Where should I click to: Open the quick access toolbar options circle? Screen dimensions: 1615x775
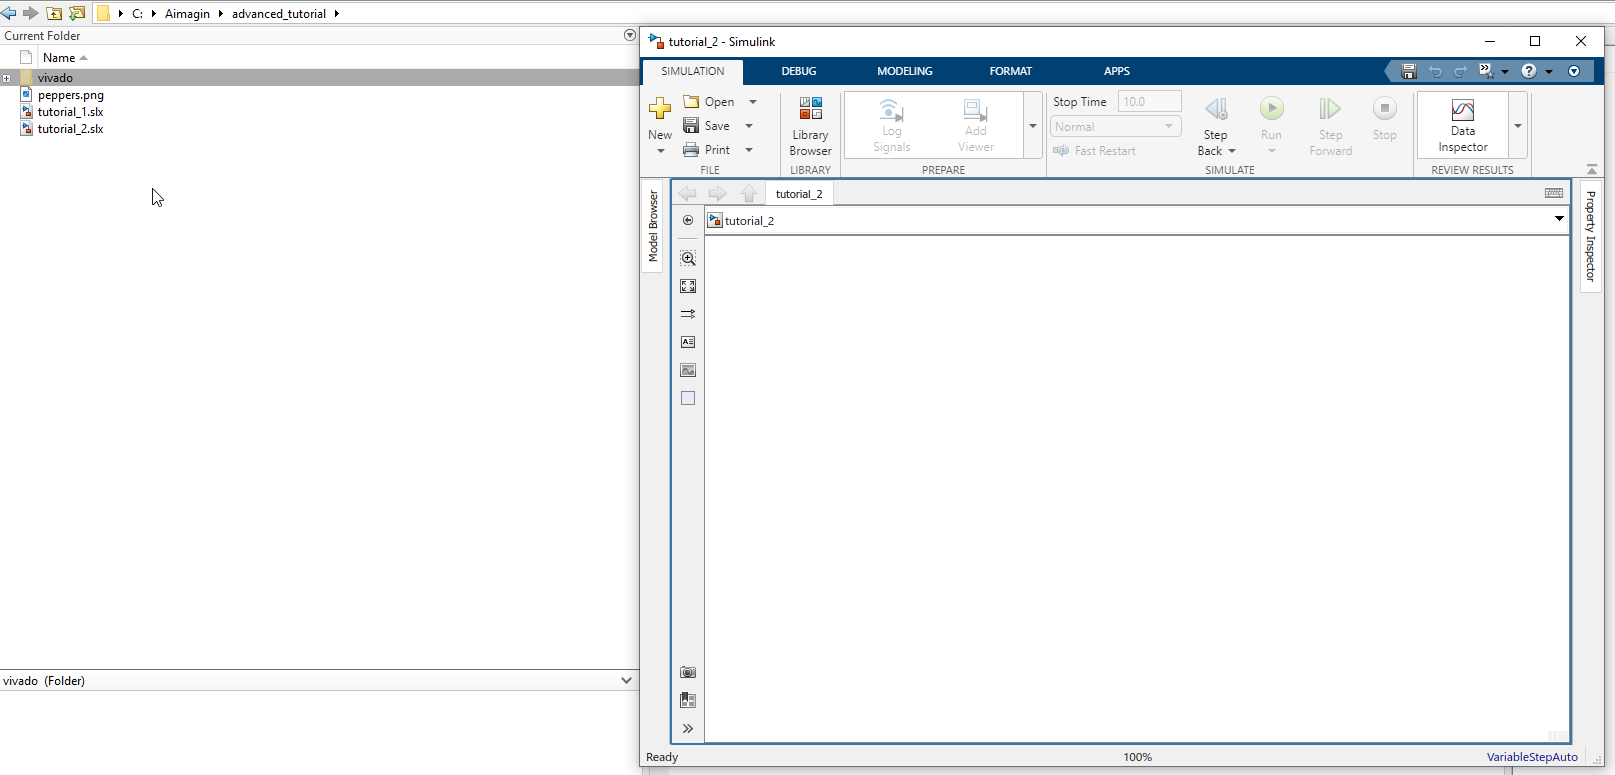[x=1574, y=71]
